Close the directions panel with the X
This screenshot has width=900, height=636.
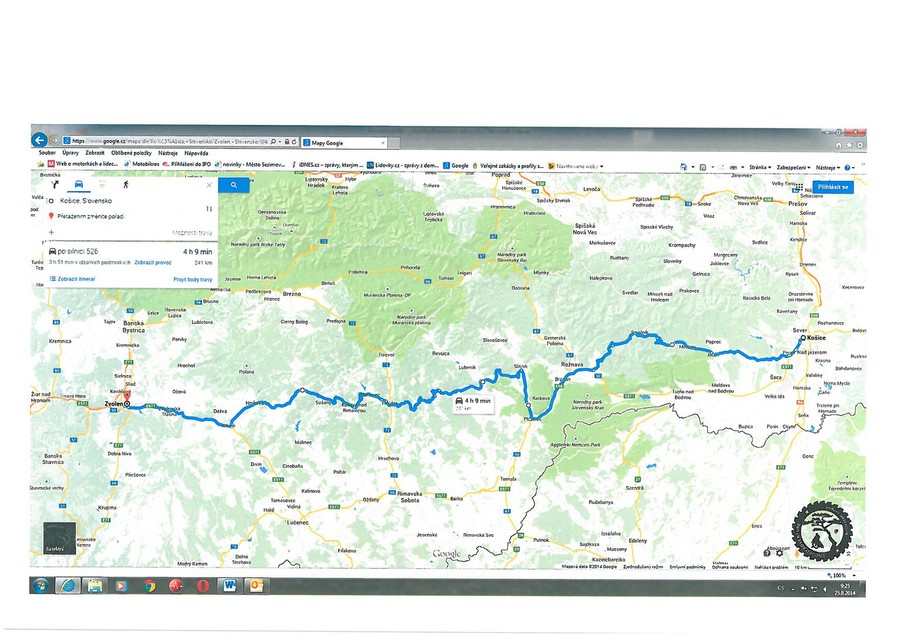[x=209, y=185]
